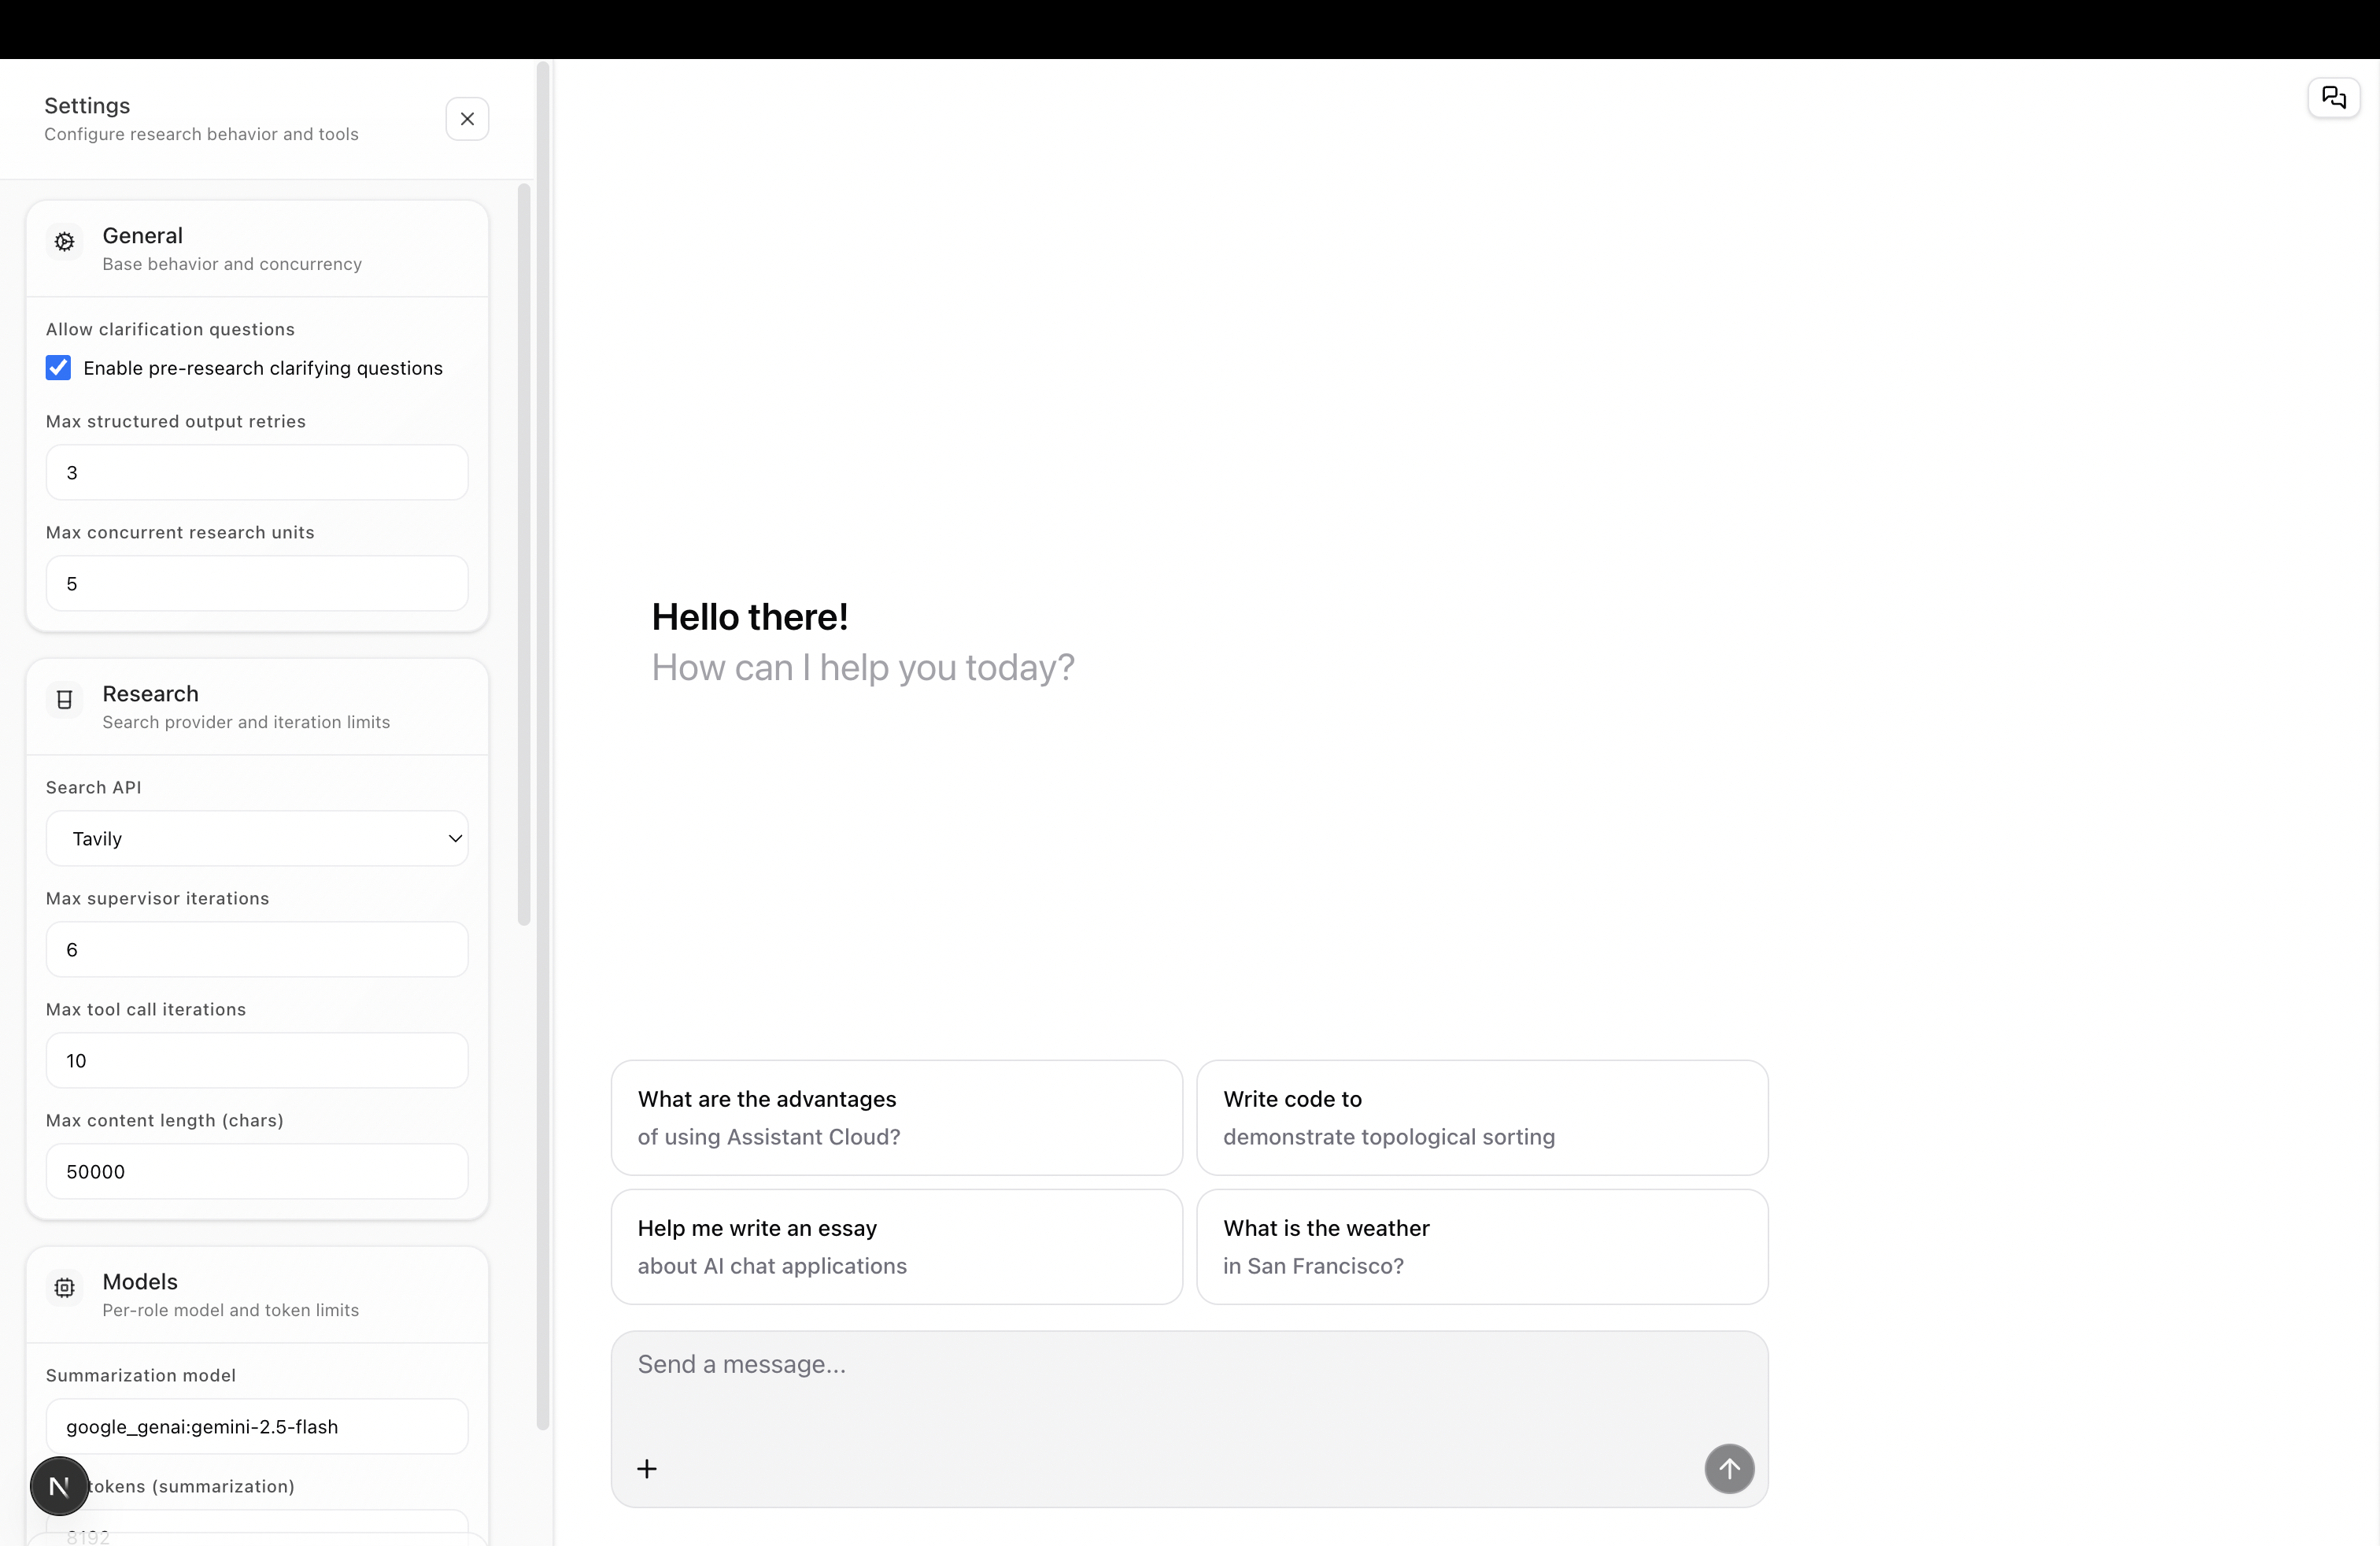Open the chat threads icon top right
The height and width of the screenshot is (1546, 2380).
[2333, 97]
